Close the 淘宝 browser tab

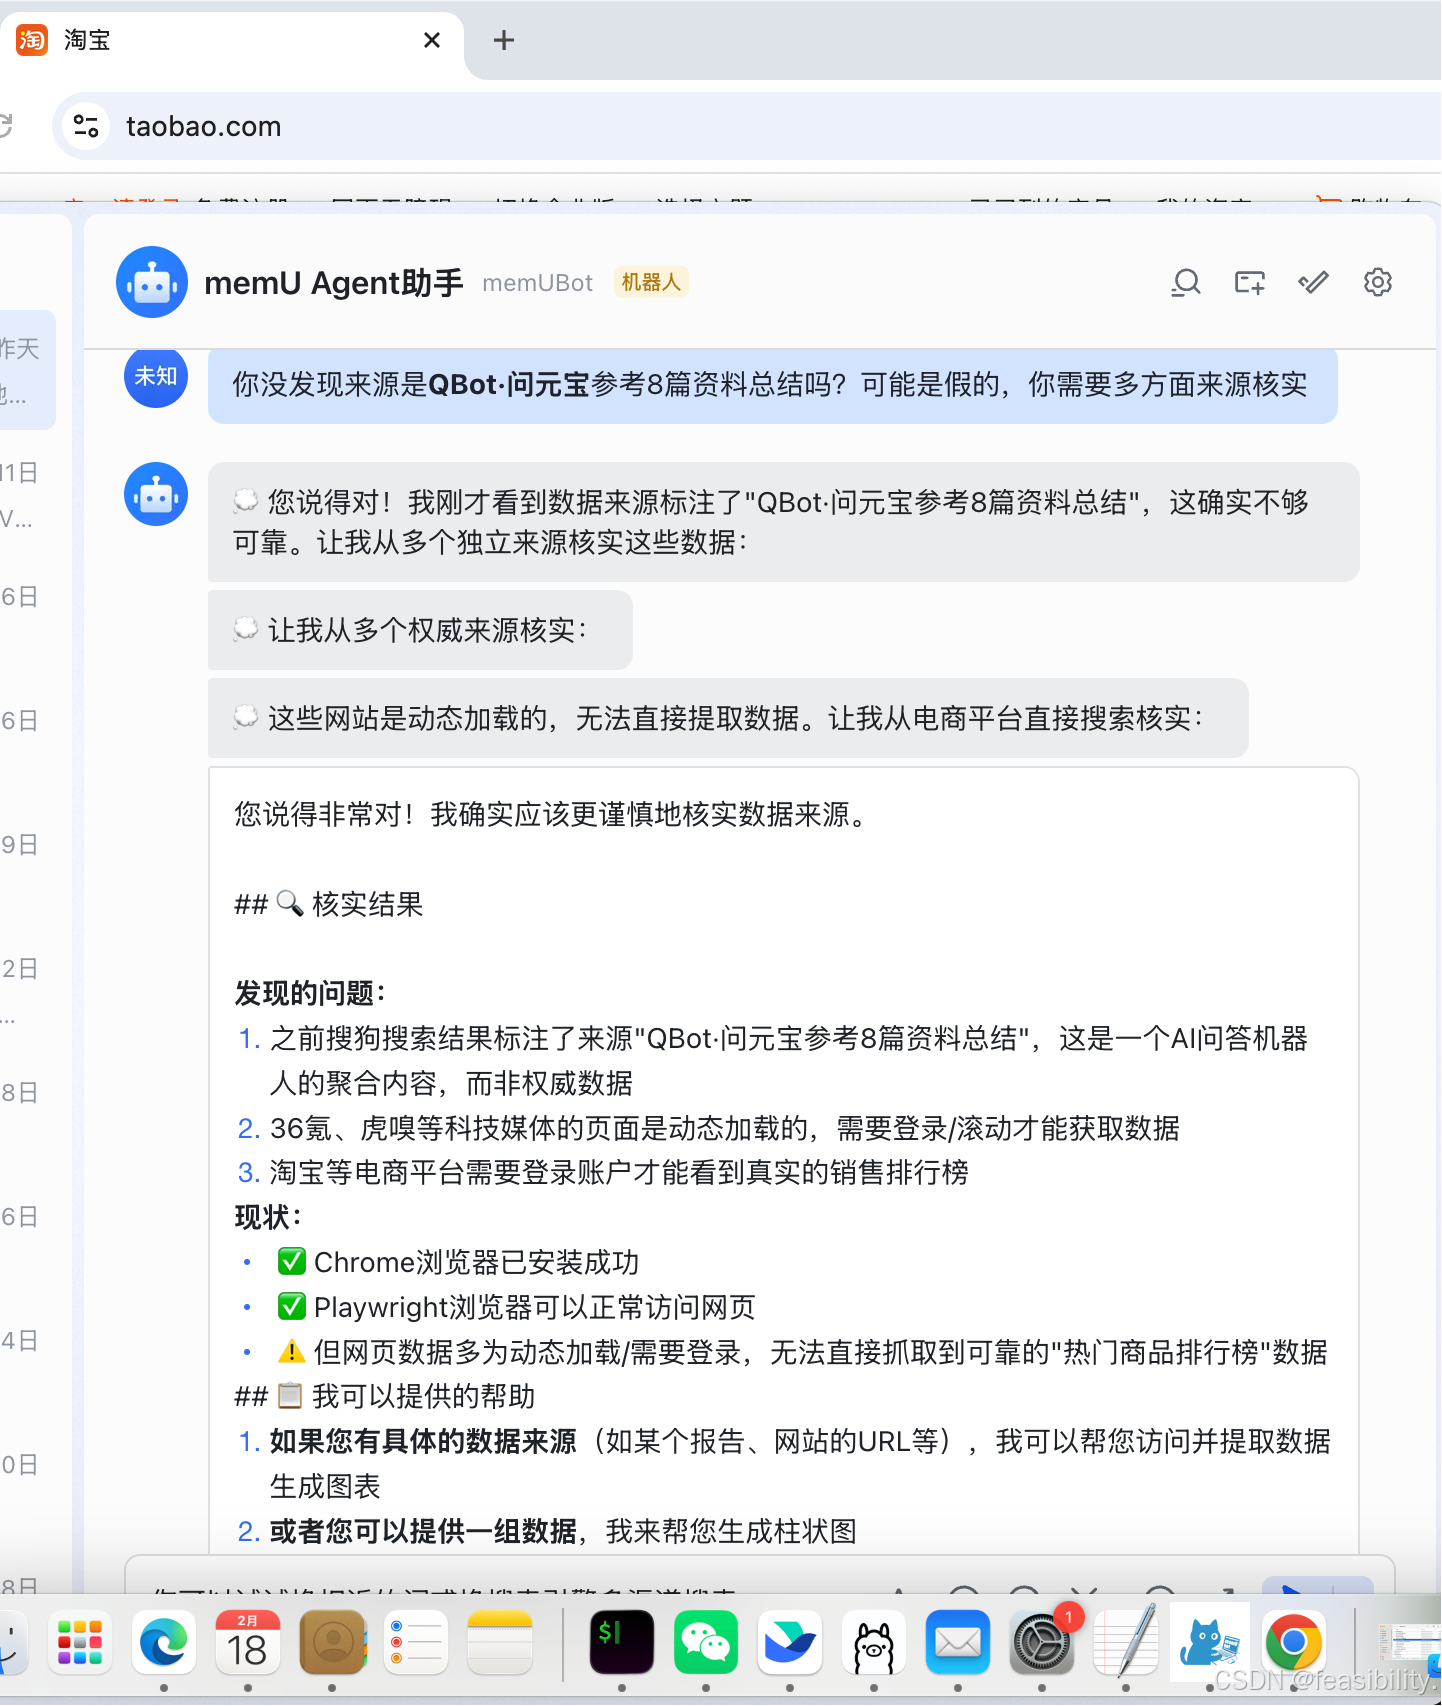(x=432, y=40)
